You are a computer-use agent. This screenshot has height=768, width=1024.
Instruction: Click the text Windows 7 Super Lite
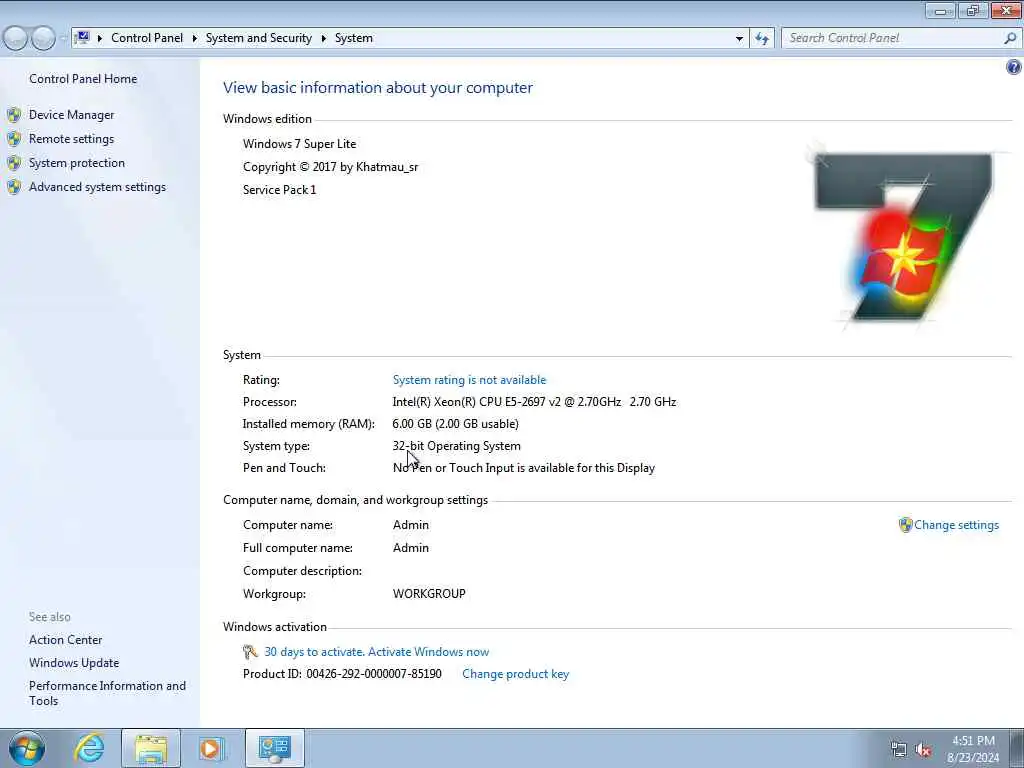pyautogui.click(x=300, y=144)
